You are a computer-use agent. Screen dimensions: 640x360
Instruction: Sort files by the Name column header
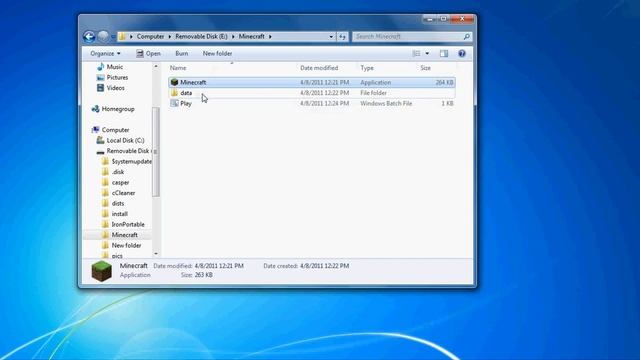tap(178, 68)
